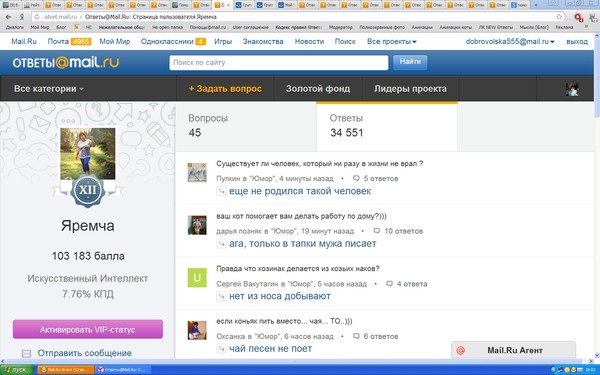Click выход logout link
600x375 pixels.
click(x=577, y=41)
